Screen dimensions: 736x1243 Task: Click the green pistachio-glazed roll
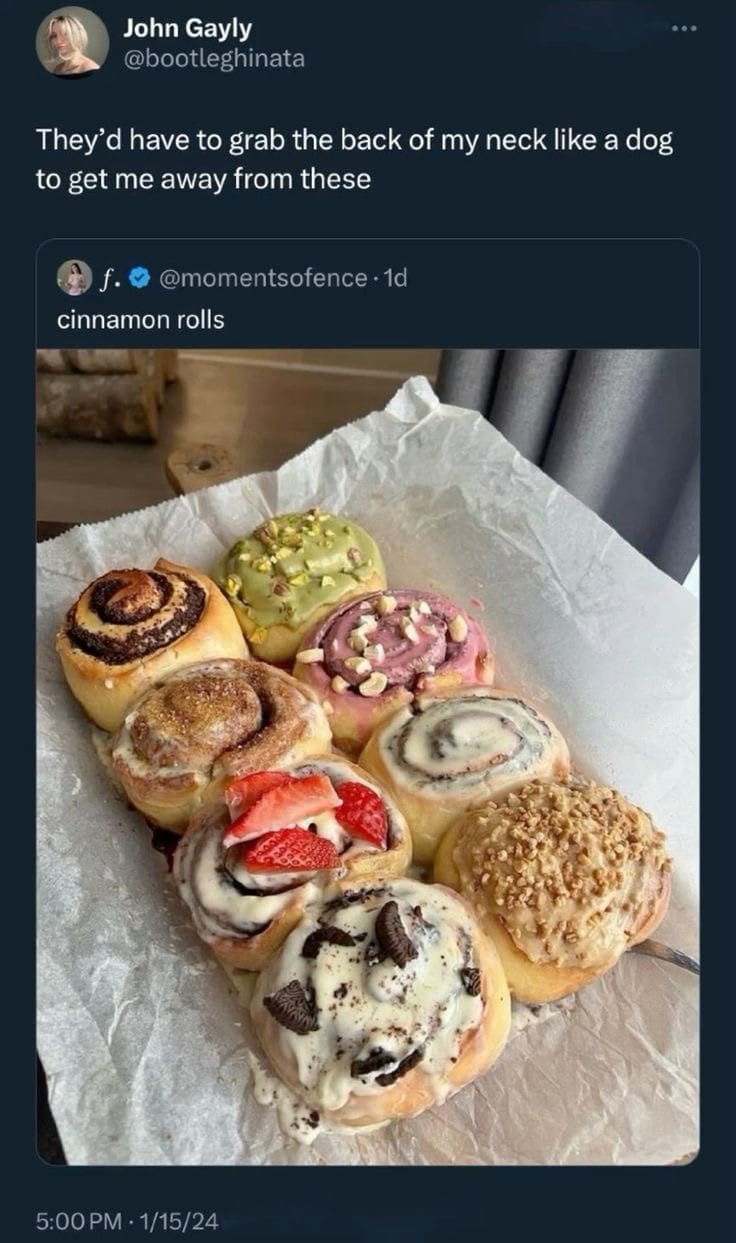coord(298,580)
